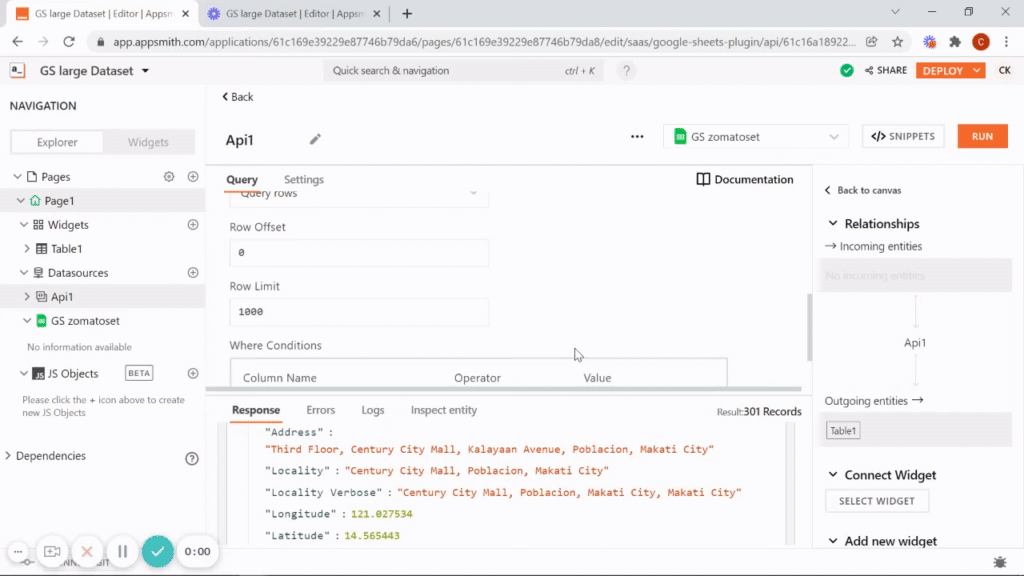
Task: Switch to the Widgets view toggle
Action: coord(148,142)
